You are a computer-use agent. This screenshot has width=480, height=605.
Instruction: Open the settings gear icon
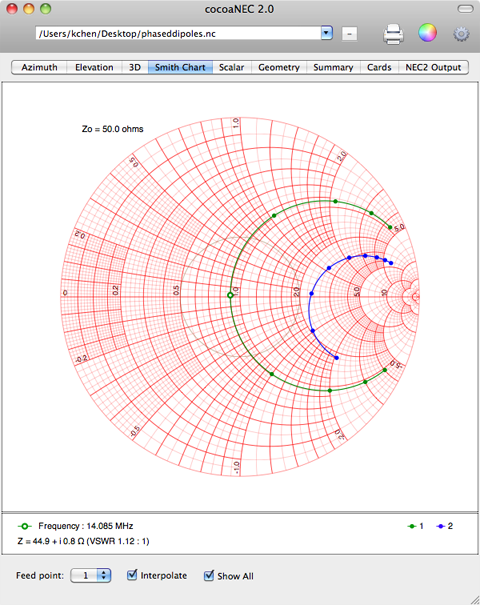pos(461,34)
